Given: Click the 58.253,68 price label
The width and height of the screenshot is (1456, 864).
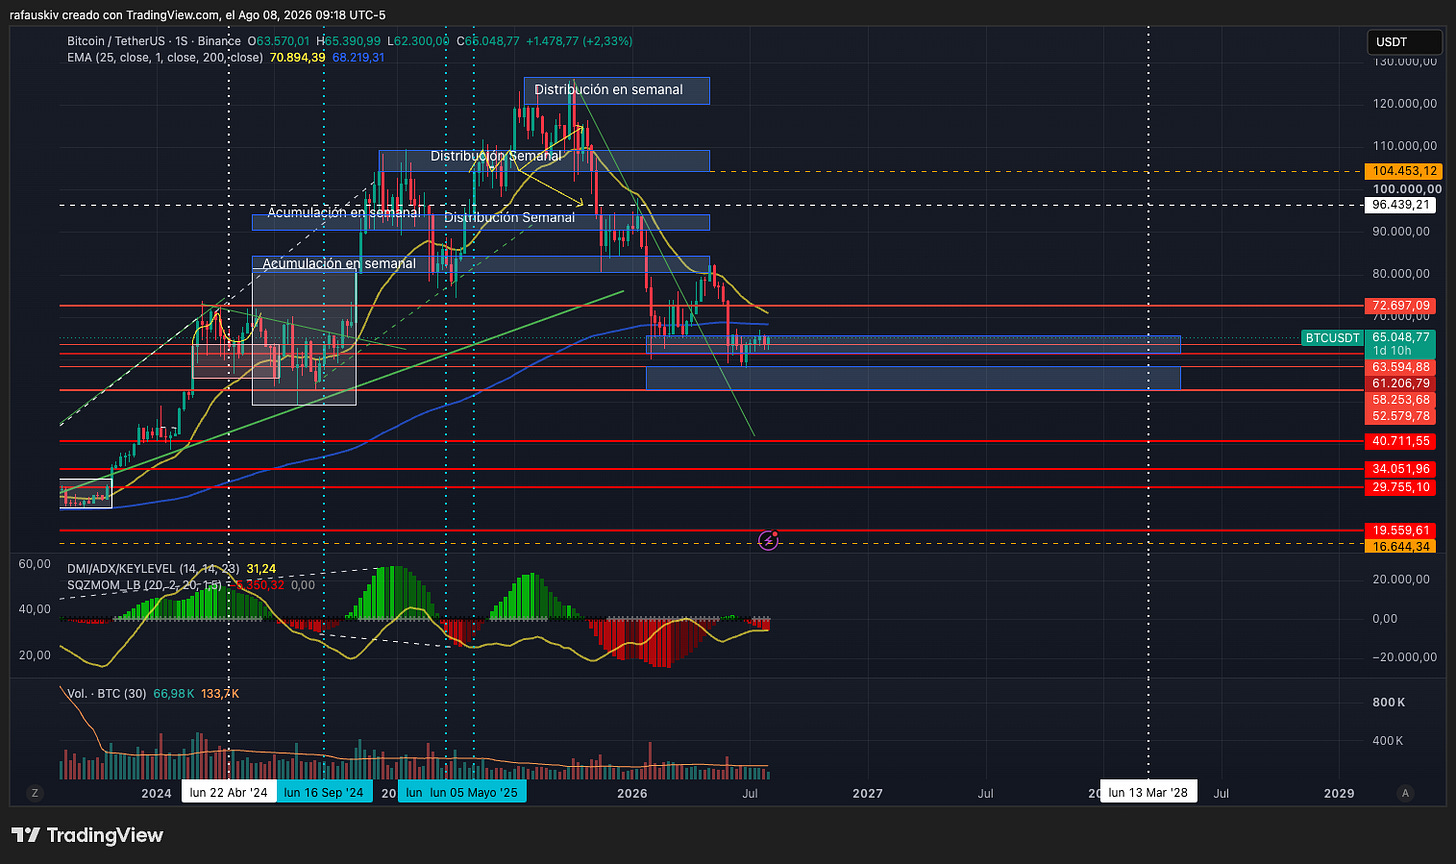Looking at the screenshot, I should pyautogui.click(x=1402, y=399).
